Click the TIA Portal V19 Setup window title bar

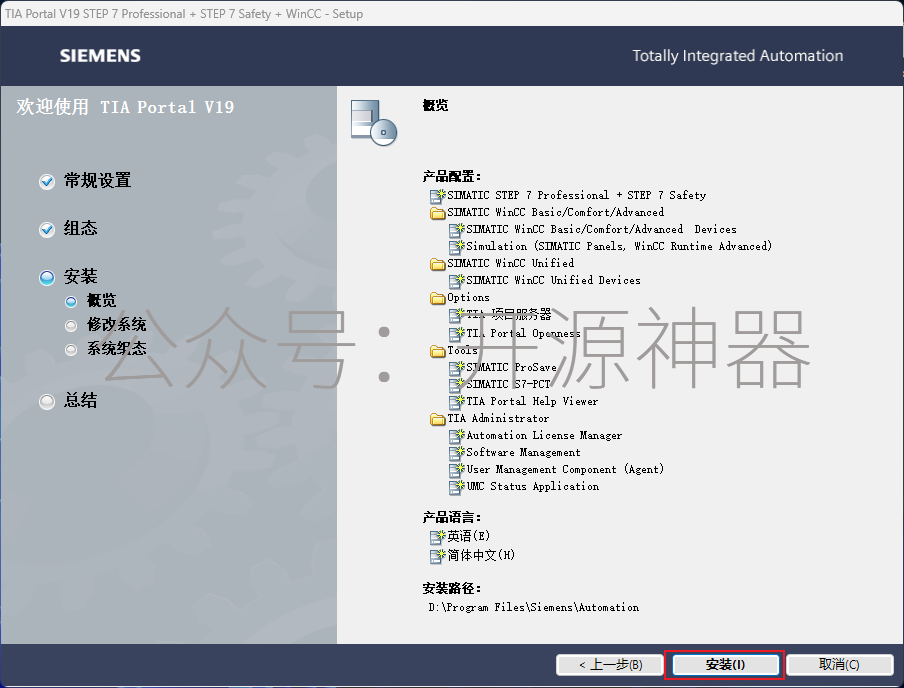click(x=452, y=13)
